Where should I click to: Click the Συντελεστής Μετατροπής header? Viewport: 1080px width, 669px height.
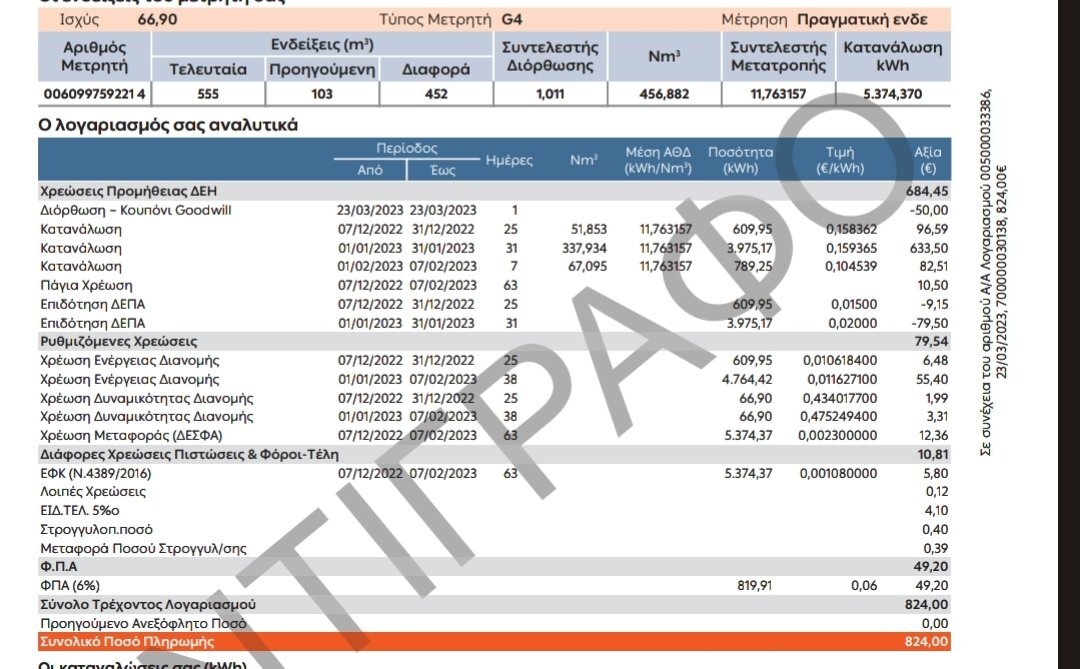778,56
